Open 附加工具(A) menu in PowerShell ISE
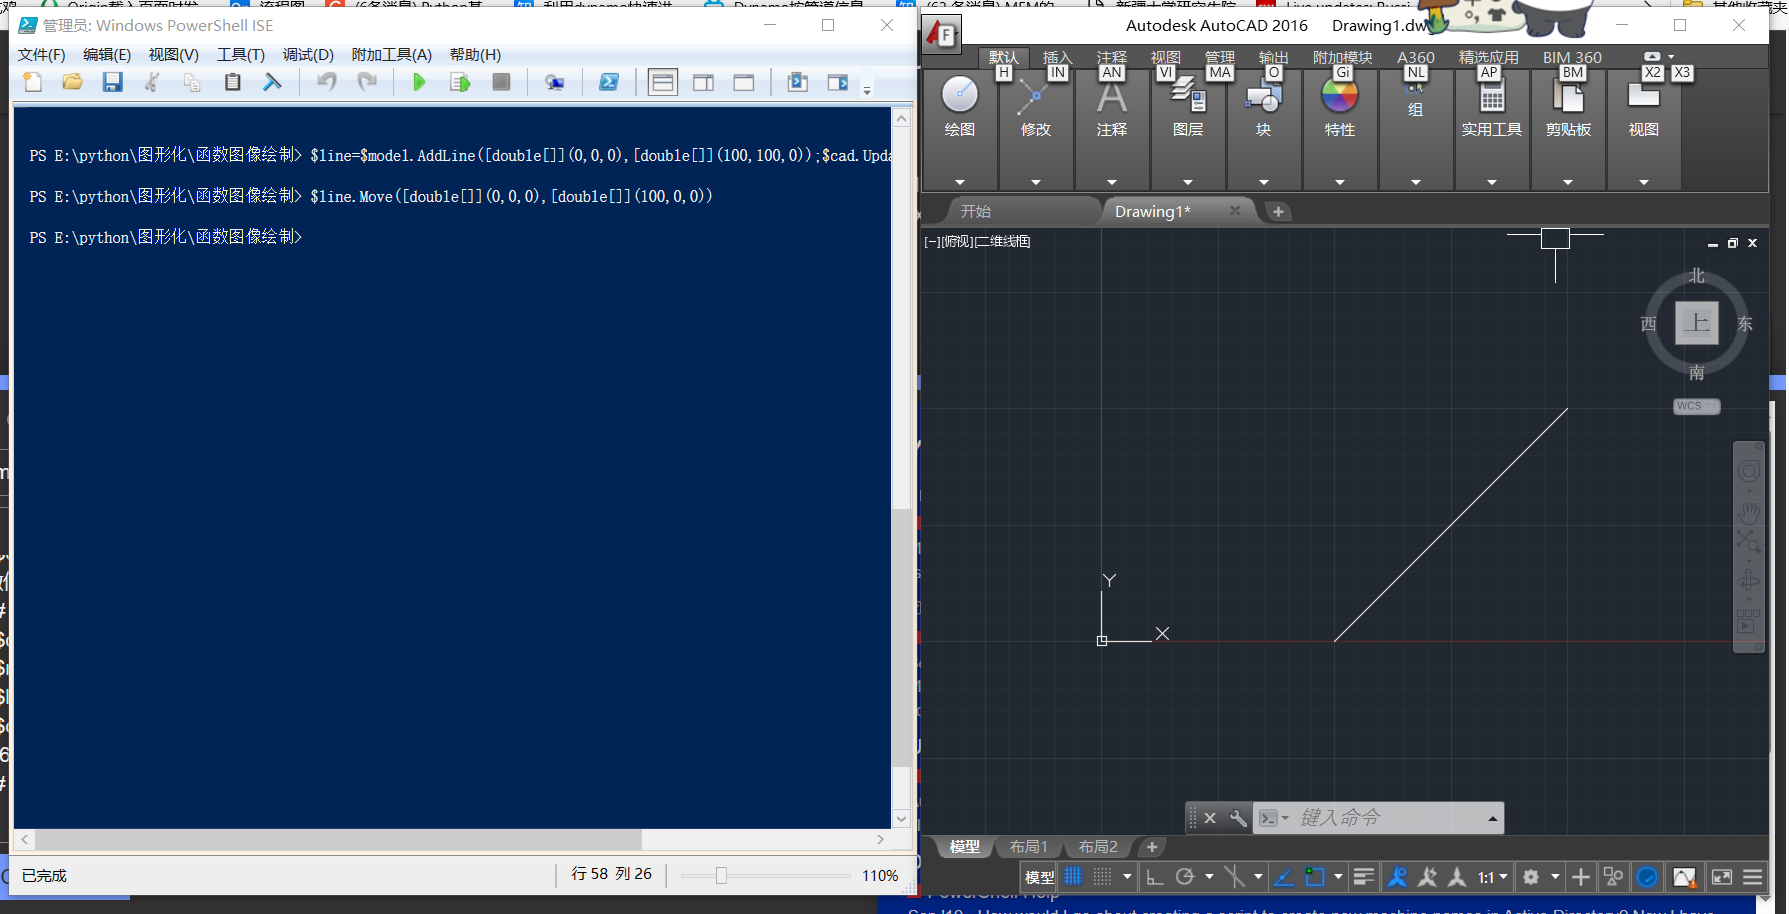1789x914 pixels. [392, 55]
